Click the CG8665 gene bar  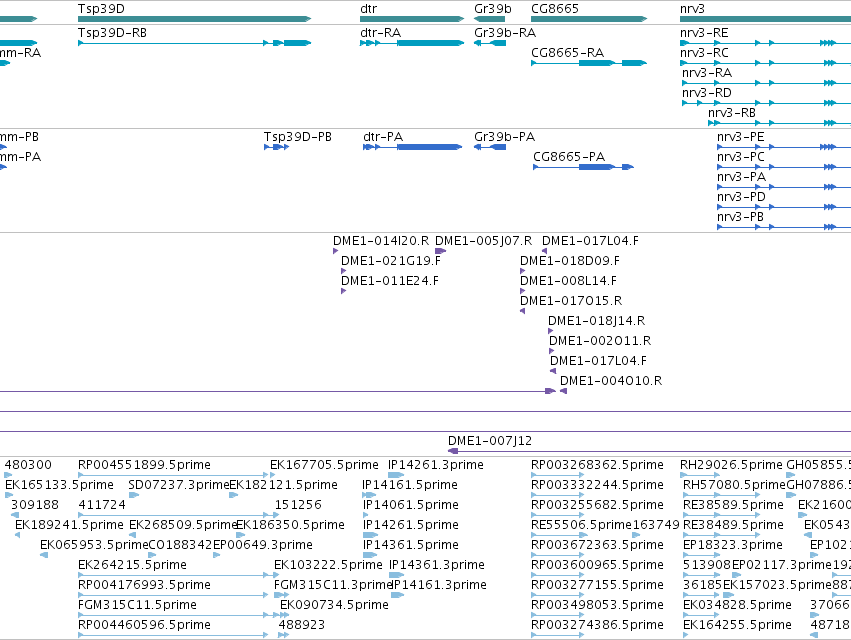[x=589, y=19]
